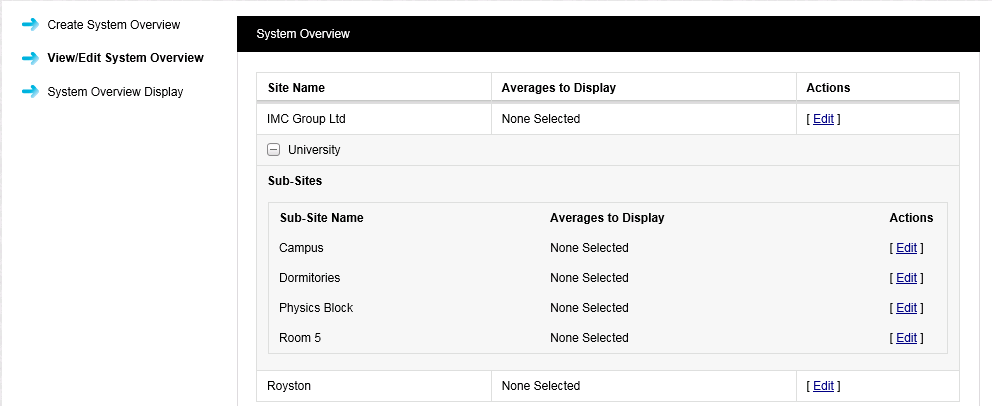Go to System Overview Display
Image resolution: width=992 pixels, height=406 pixels.
coord(115,92)
